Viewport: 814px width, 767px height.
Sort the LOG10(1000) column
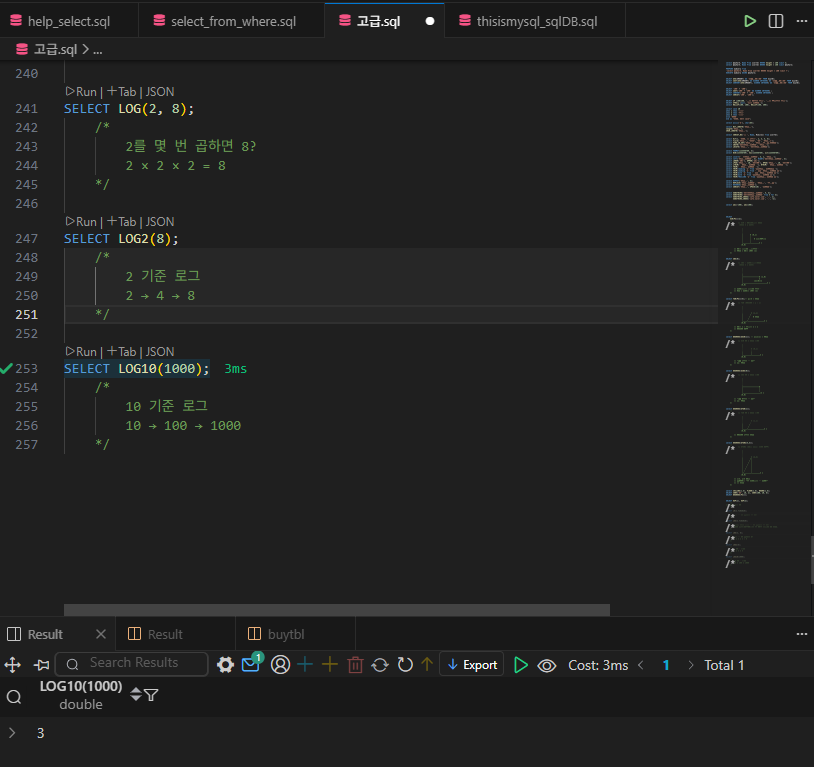(x=135, y=694)
